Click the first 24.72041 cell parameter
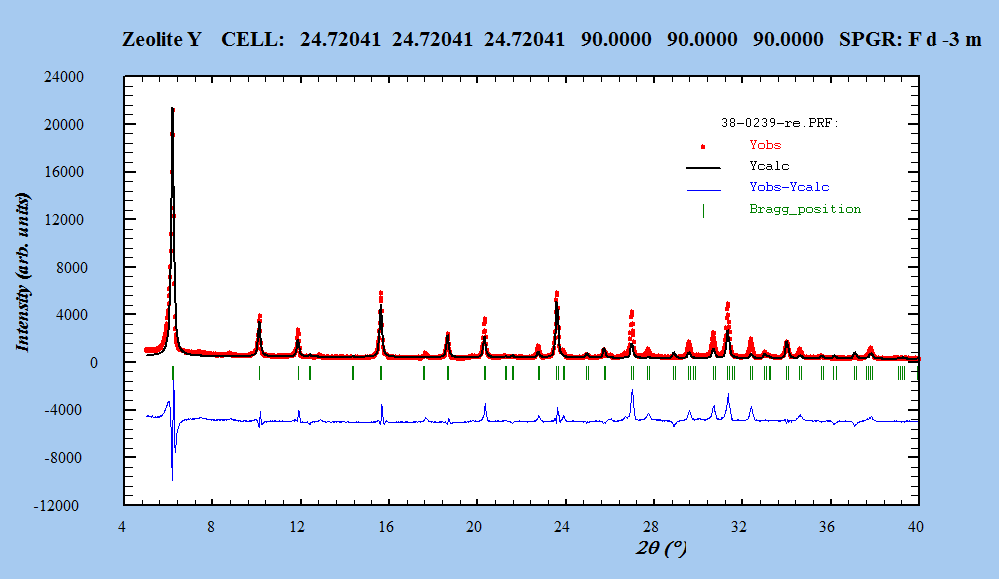Image resolution: width=999 pixels, height=579 pixels. [x=340, y=39]
